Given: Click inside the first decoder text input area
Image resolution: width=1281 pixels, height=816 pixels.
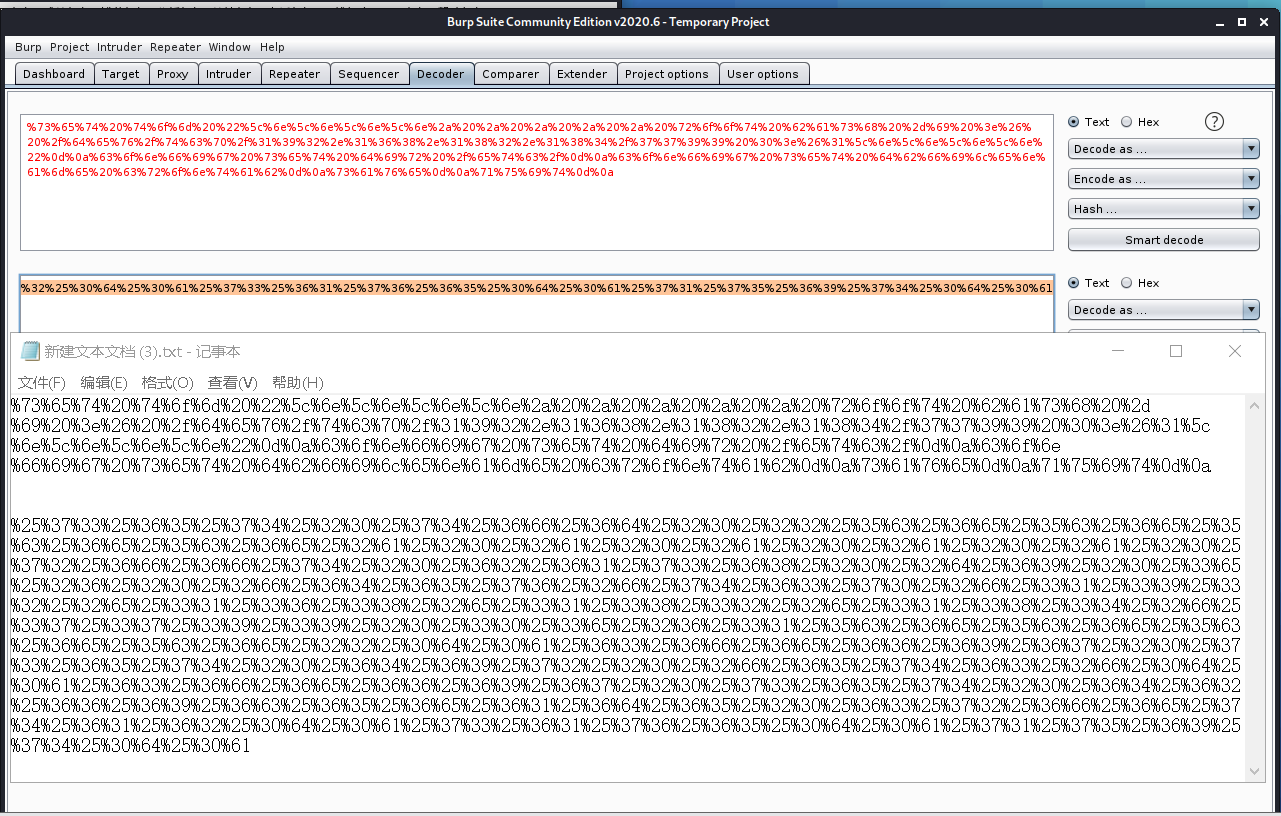Looking at the screenshot, I should pos(536,212).
